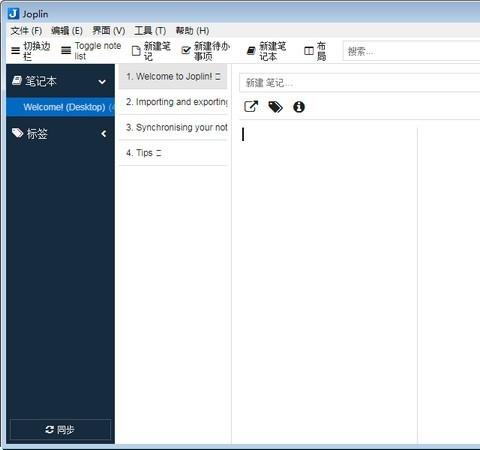480x450 pixels.
Task: Open note 1. Welcome to Joplin!
Action: [x=173, y=76]
